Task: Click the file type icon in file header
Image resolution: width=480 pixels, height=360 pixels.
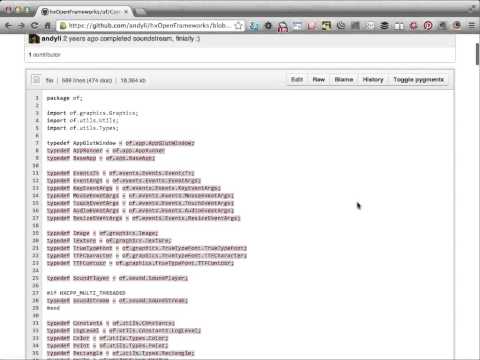Action: tap(36, 80)
